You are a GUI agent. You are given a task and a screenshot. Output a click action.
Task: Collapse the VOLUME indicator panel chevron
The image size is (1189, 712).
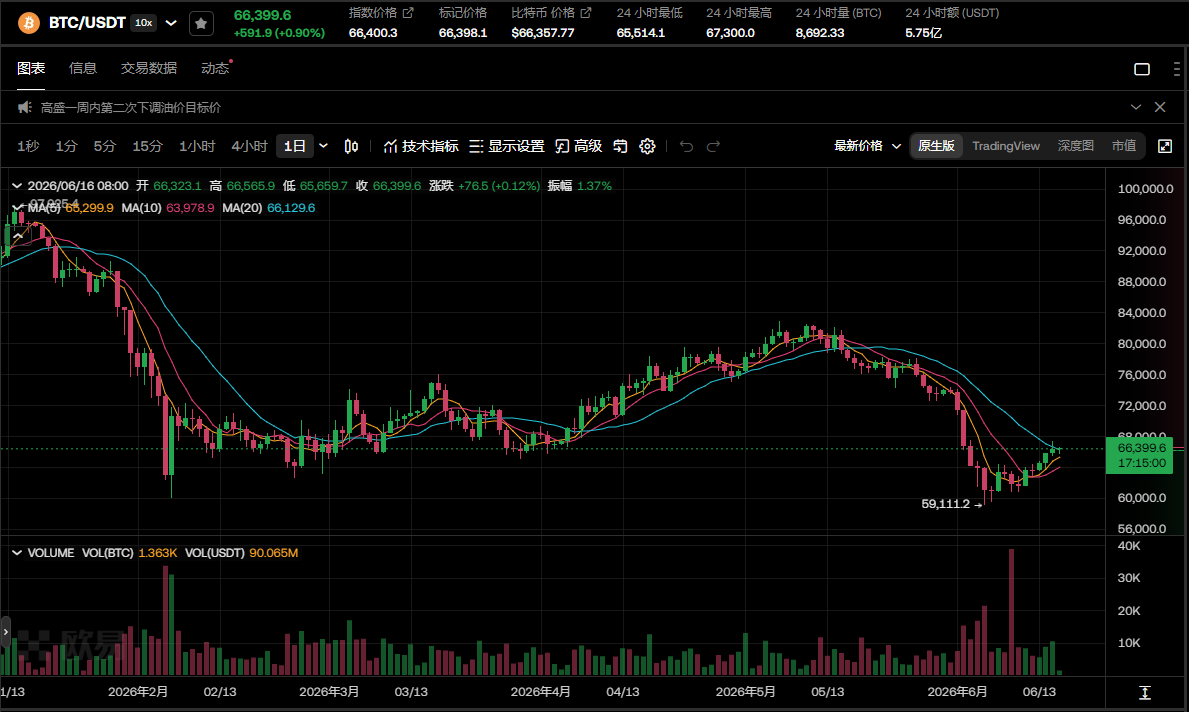(x=17, y=553)
